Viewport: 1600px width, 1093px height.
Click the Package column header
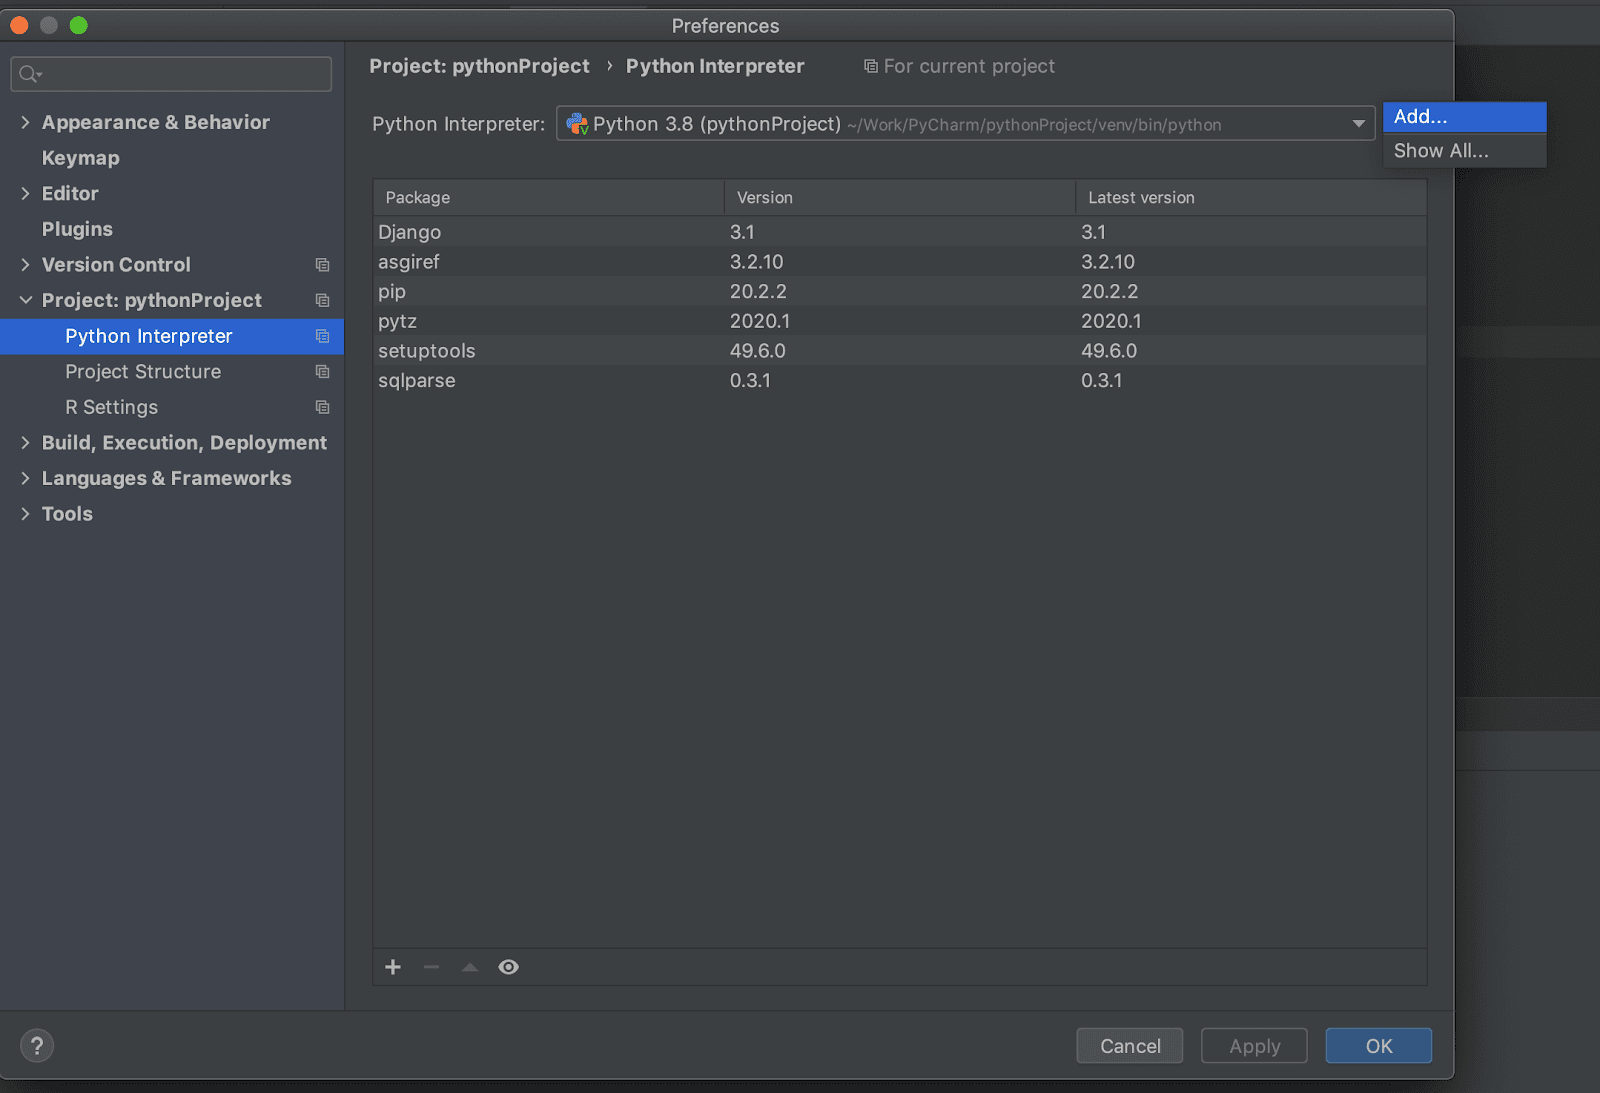pos(549,198)
